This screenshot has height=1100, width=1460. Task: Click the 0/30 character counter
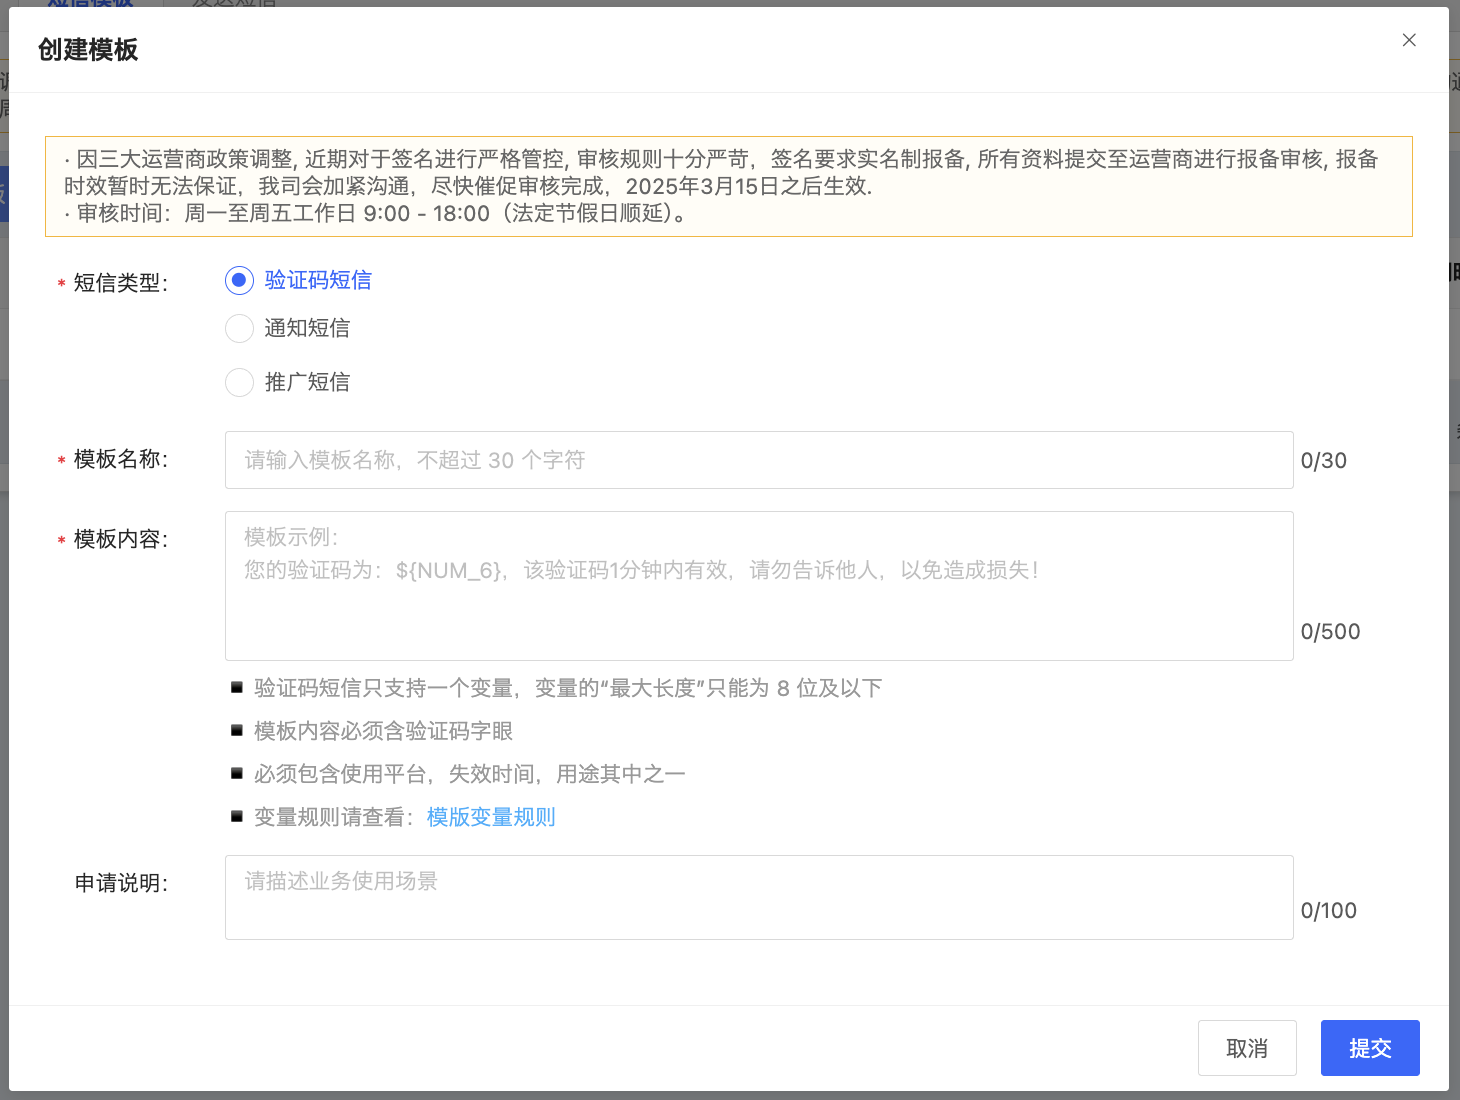1324,460
